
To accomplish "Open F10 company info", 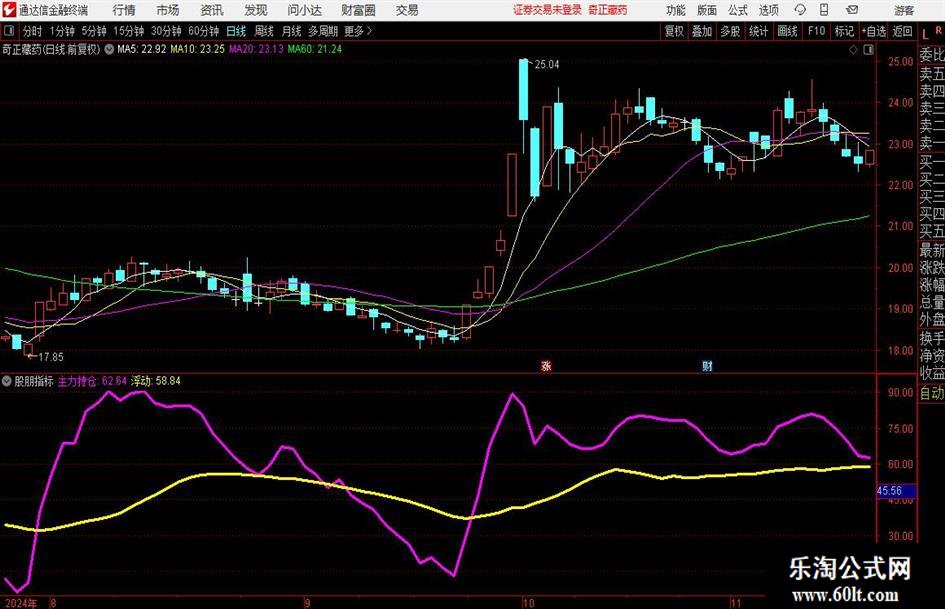I will 817,31.
